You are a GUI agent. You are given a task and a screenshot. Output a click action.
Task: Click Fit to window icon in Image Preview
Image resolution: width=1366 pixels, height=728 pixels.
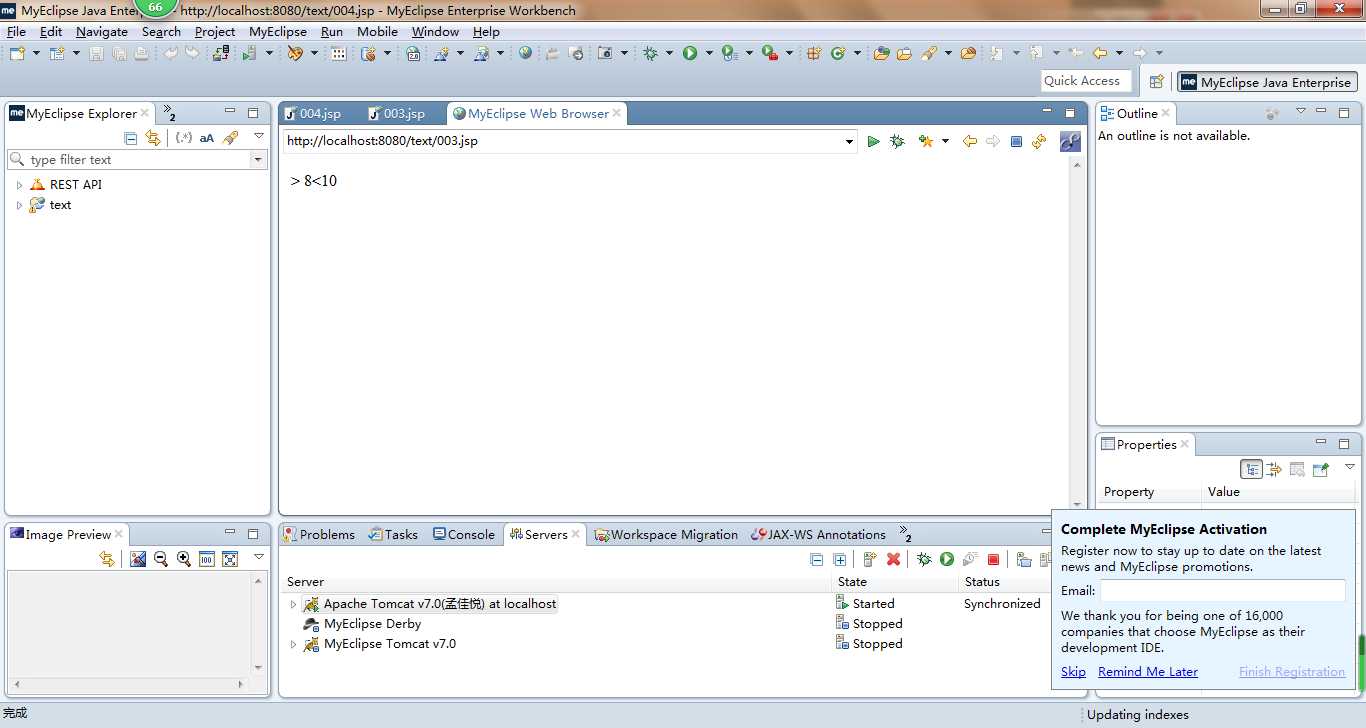230,559
